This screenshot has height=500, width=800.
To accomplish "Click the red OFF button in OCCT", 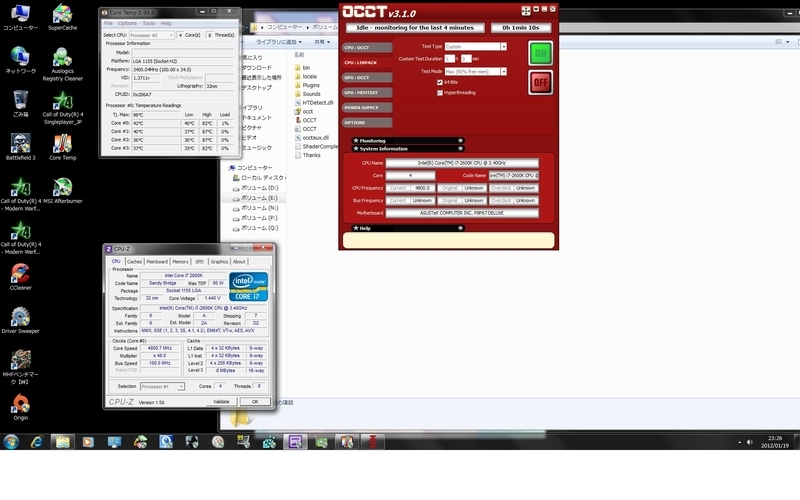I will (540, 82).
